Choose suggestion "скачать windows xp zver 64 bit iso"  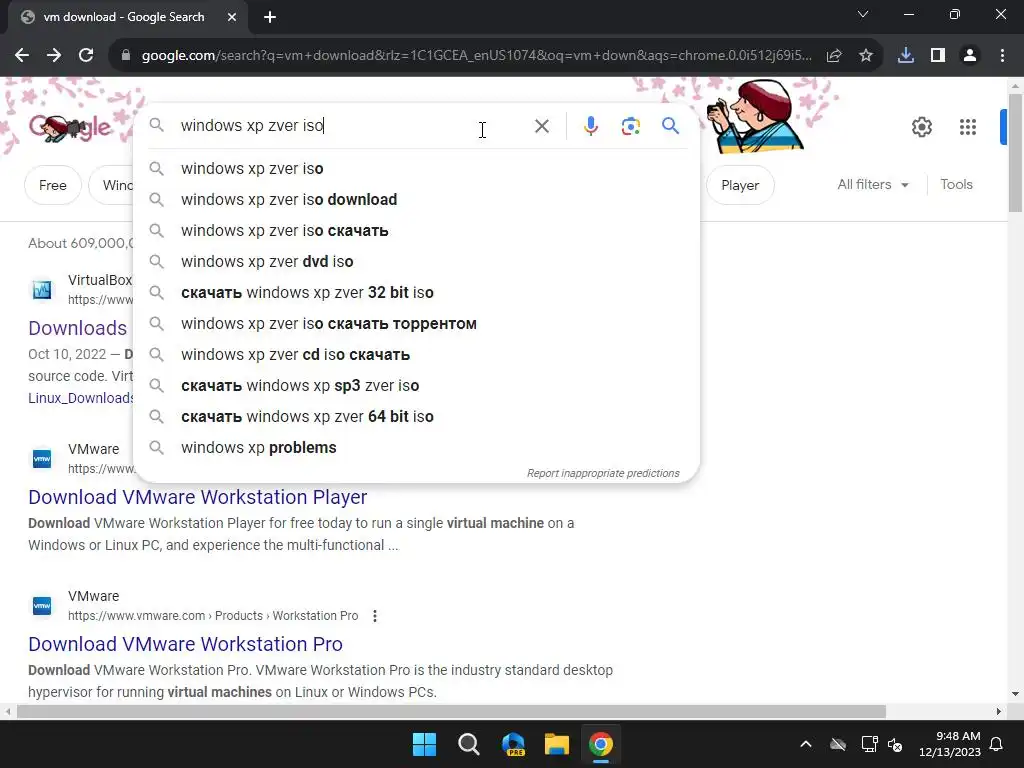pyautogui.click(x=416, y=417)
